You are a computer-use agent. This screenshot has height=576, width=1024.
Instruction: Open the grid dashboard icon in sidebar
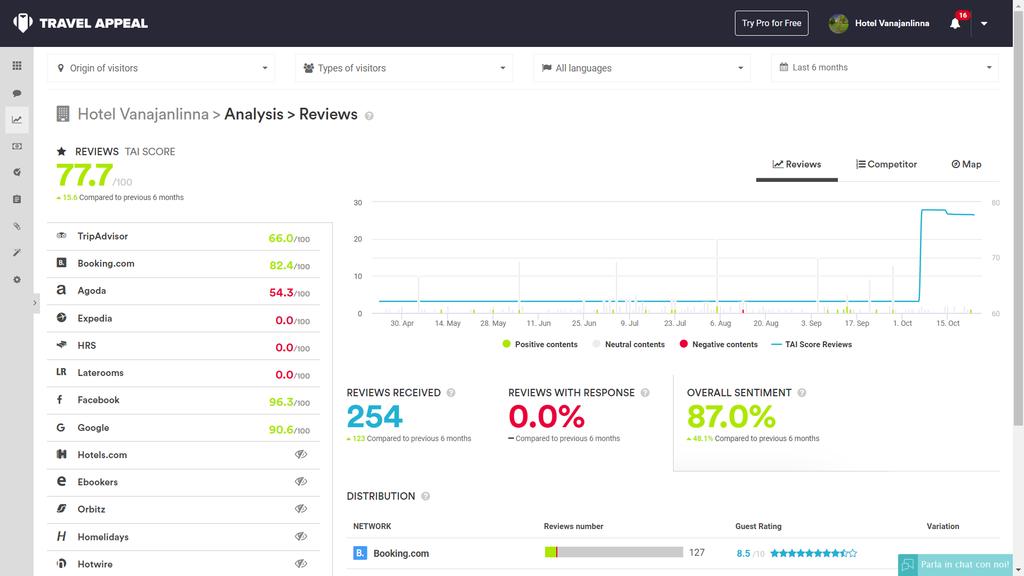(x=17, y=66)
